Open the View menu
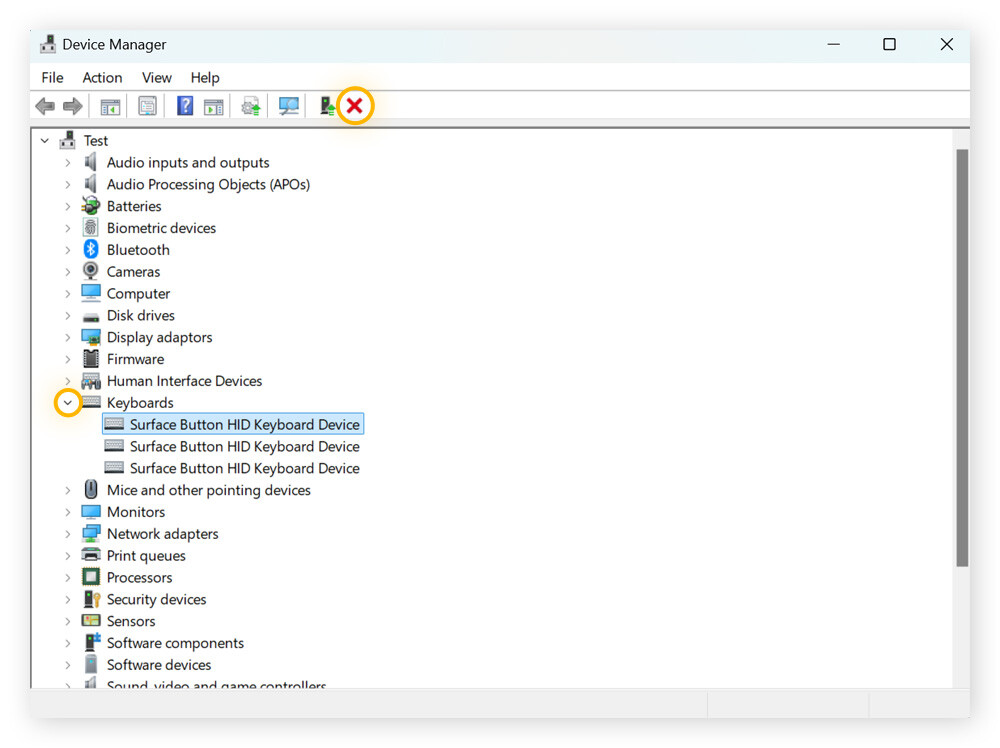 [157, 77]
